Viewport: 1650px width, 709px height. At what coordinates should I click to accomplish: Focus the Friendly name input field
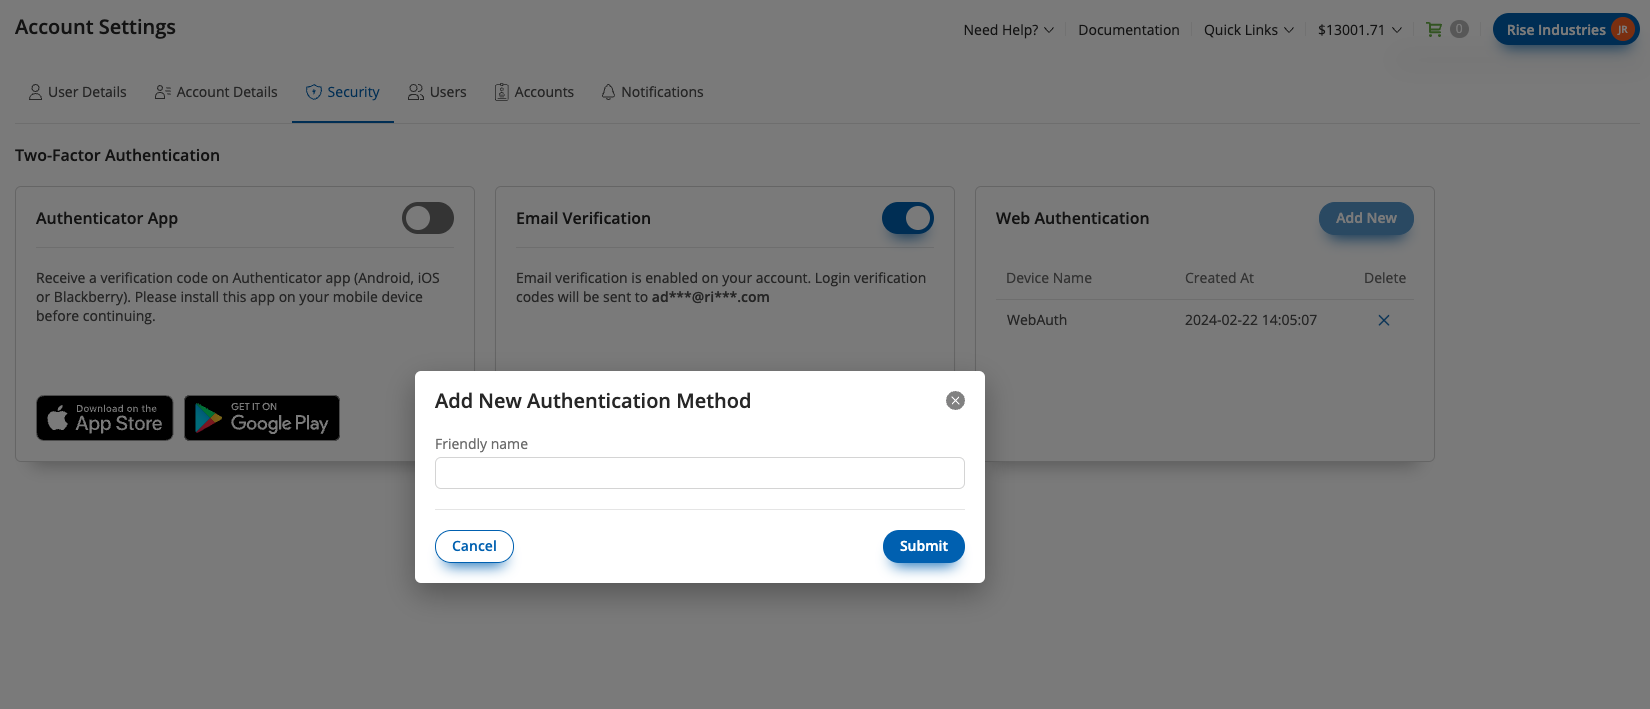tap(699, 473)
